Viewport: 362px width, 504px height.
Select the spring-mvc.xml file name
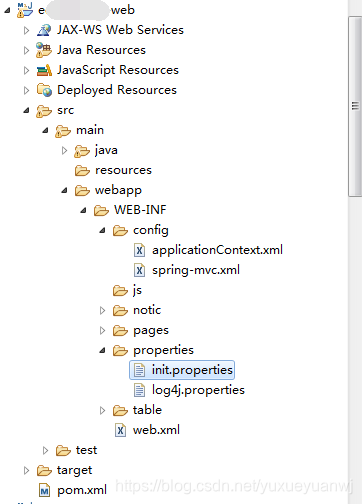pos(196,270)
